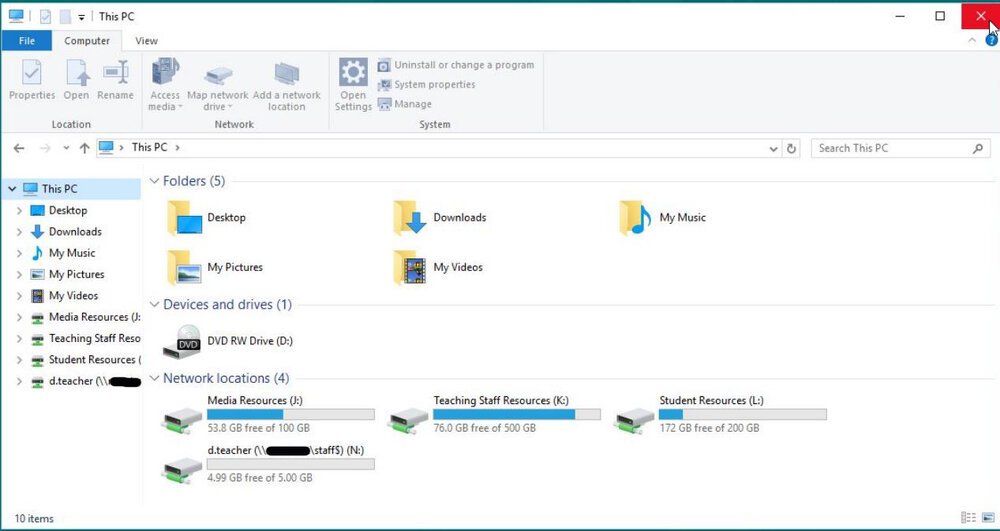
Task: Collapse the Folders (5) group
Action: tap(154, 181)
